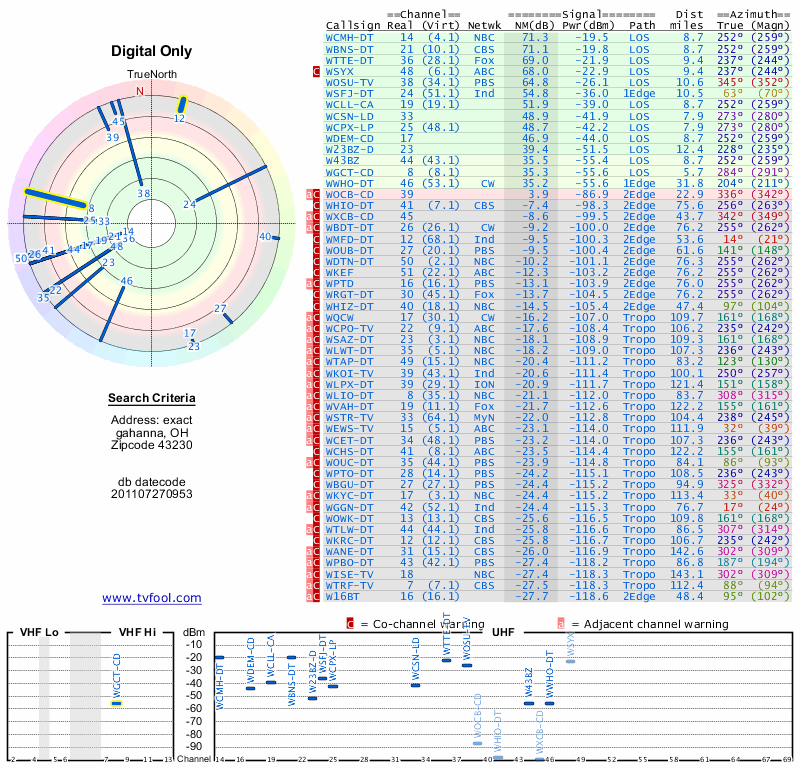Click the co-channel warning icon beside WSYX
800x768 pixels.
click(317, 72)
